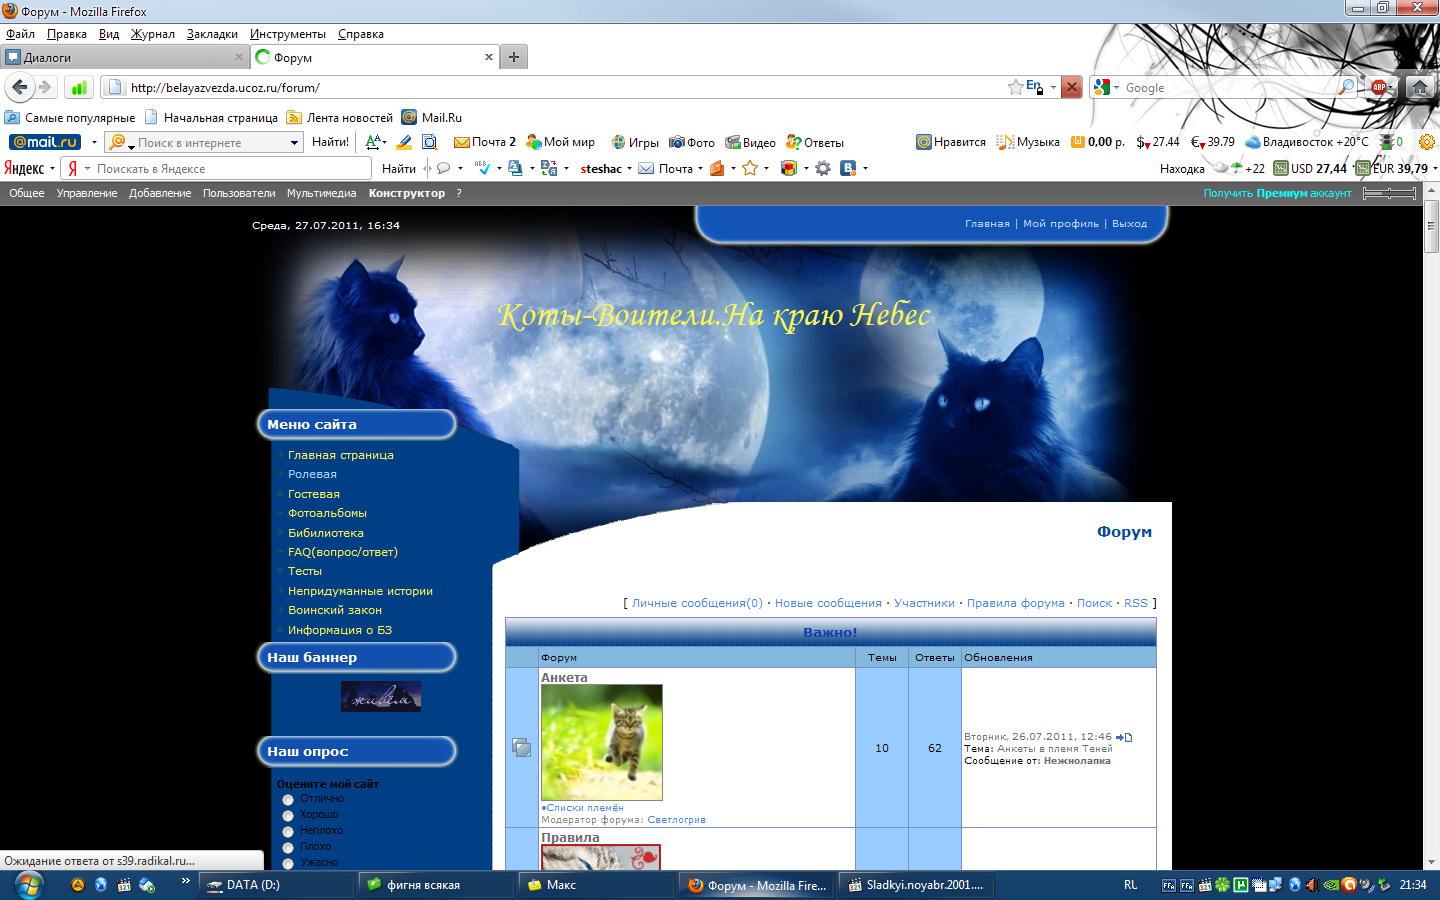
Task: Click the bookmark star in address bar
Action: [x=1015, y=87]
